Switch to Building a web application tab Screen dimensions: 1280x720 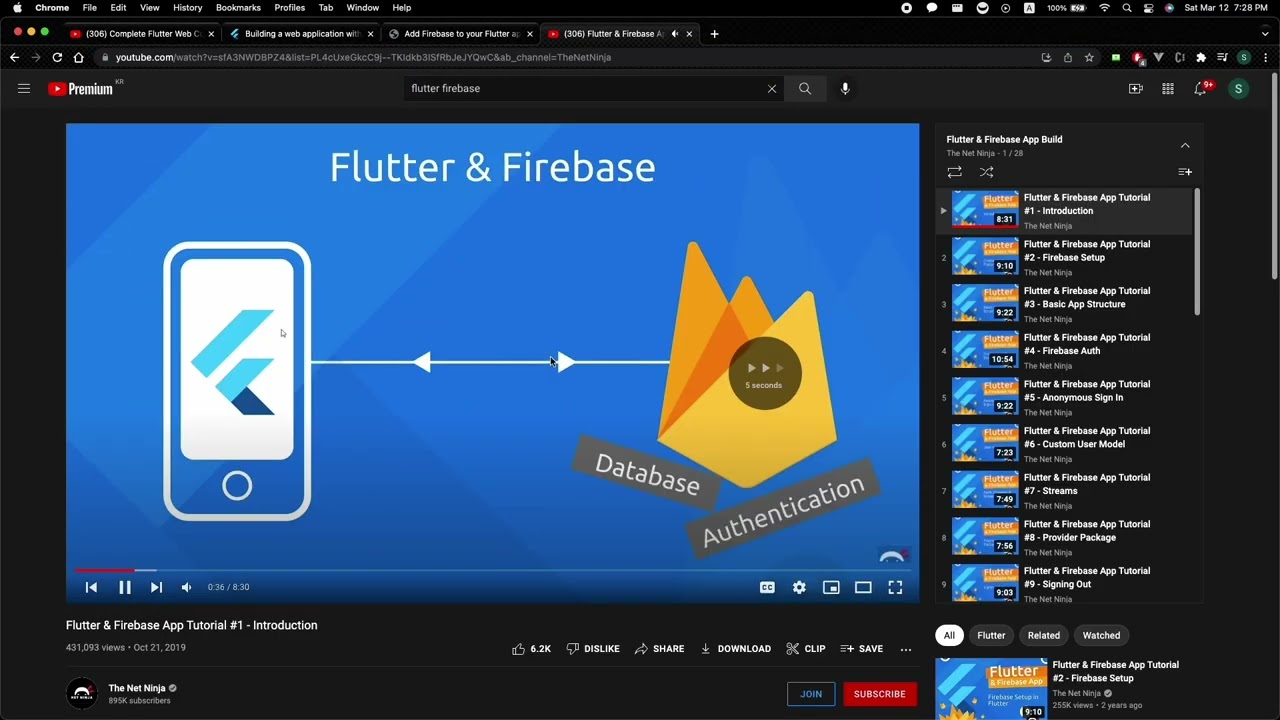tap(302, 34)
